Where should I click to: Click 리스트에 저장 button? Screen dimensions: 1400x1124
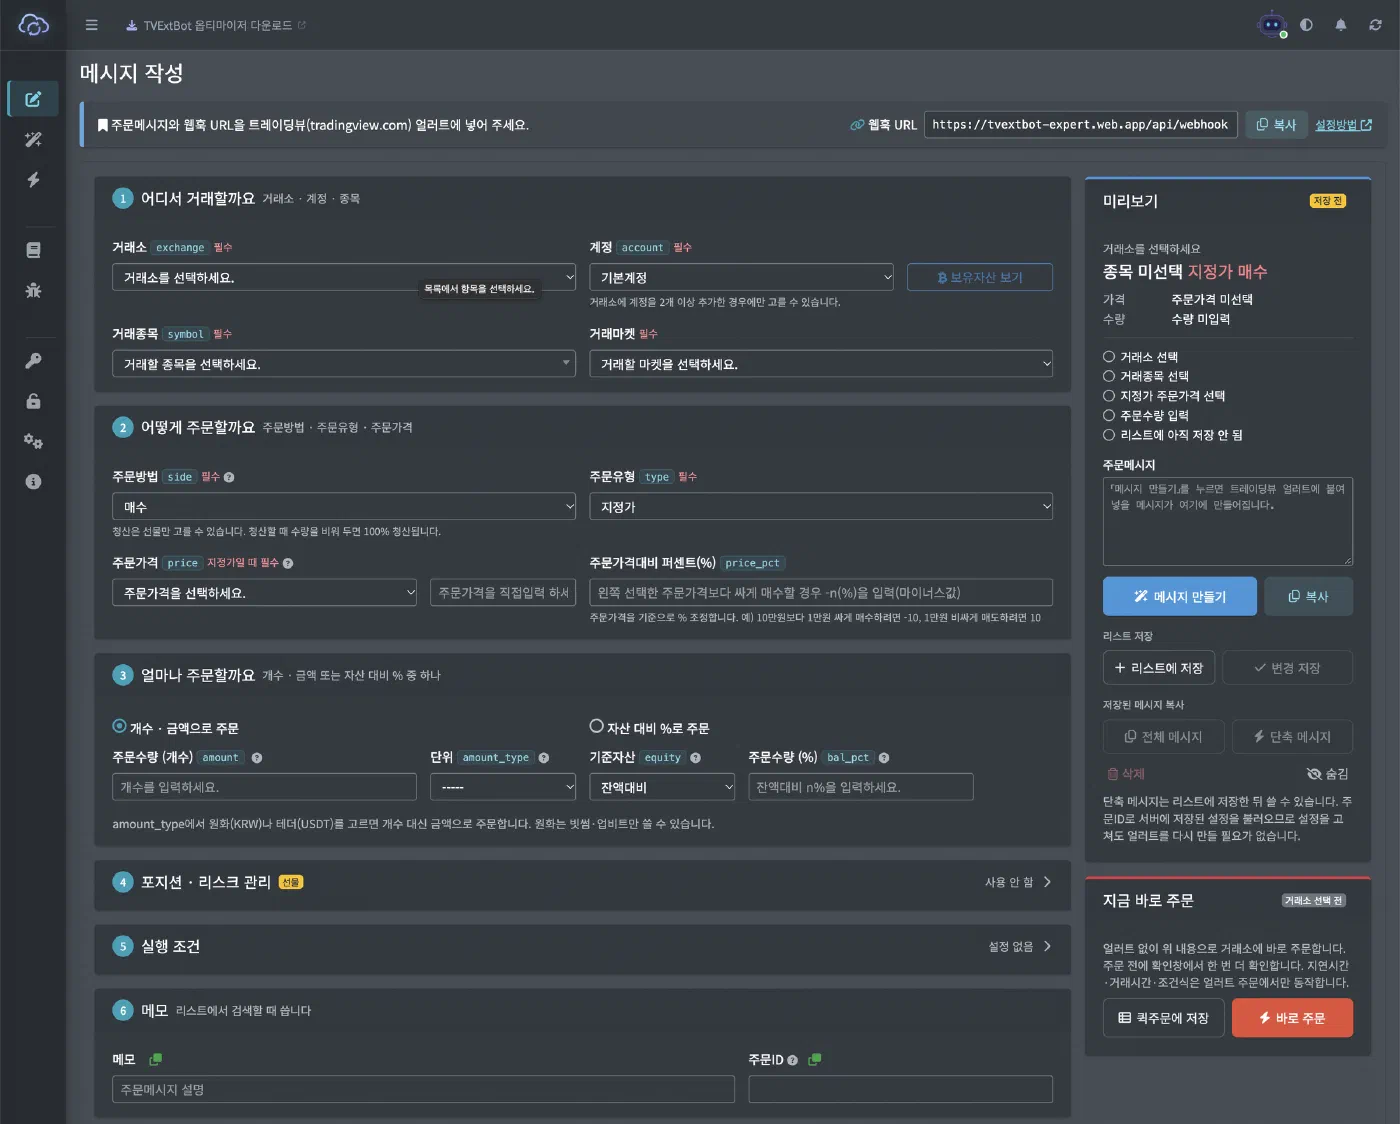1159,668
